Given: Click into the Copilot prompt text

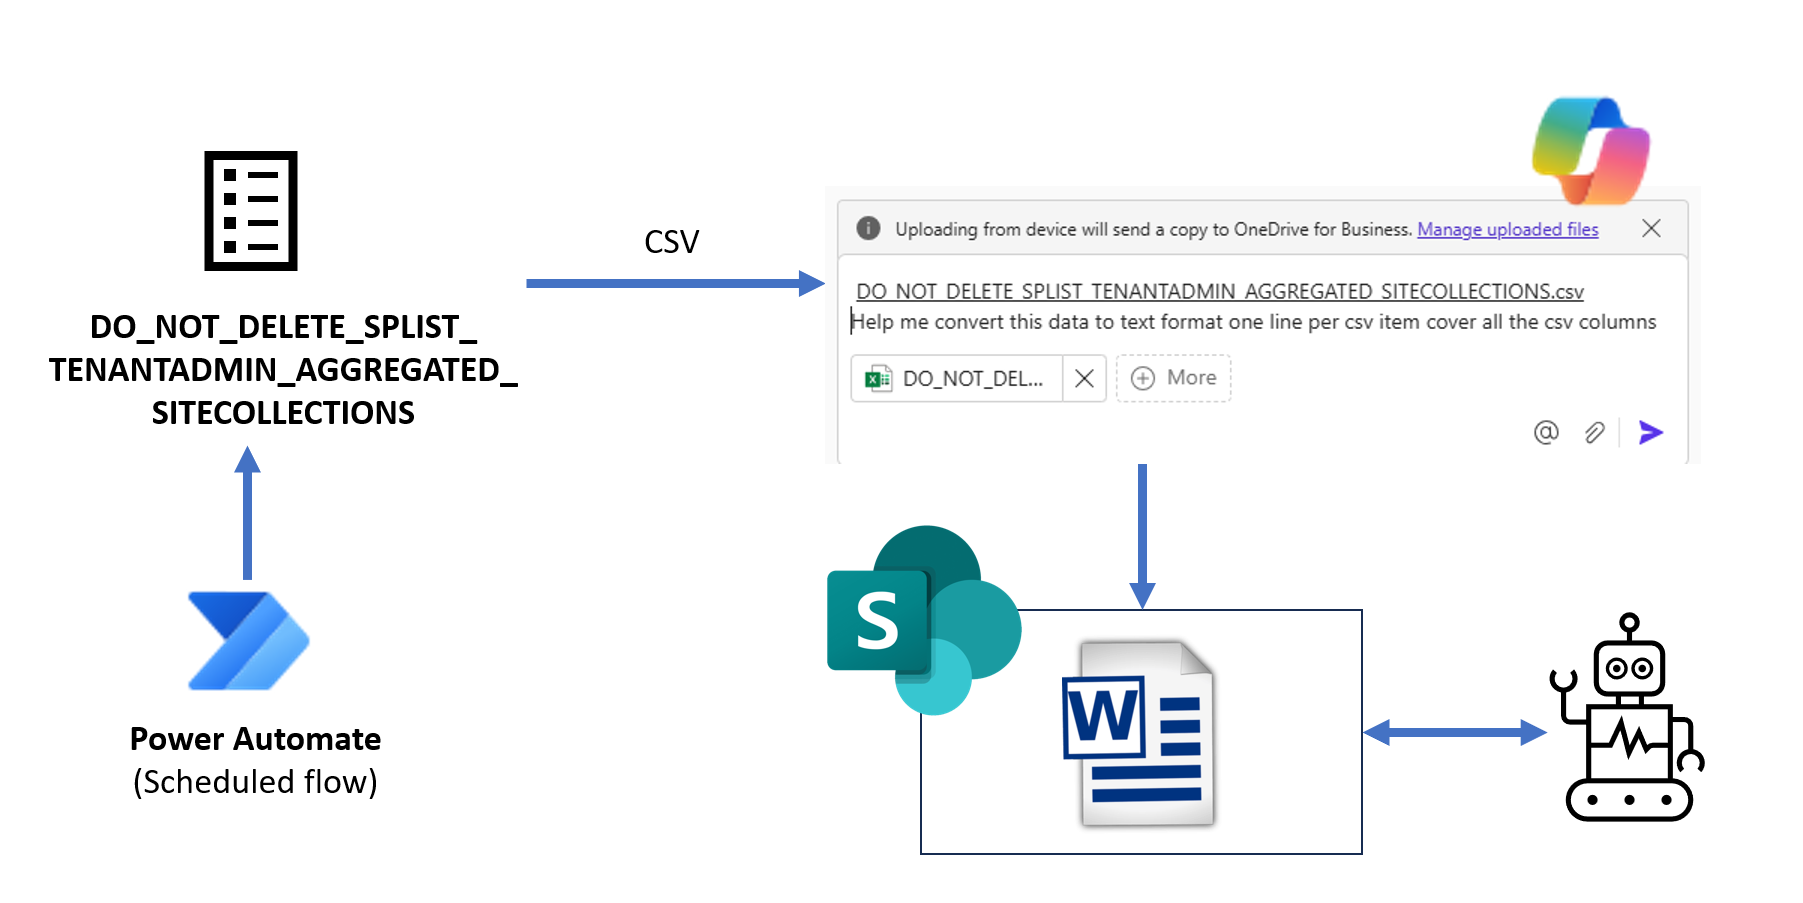Looking at the screenshot, I should click(x=1252, y=322).
